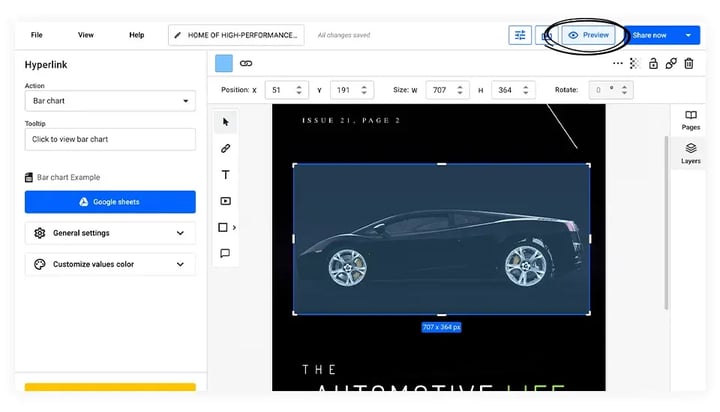Click the Rotate stepper arrows
Image resolution: width=720 pixels, height=412 pixels.
coord(624,90)
